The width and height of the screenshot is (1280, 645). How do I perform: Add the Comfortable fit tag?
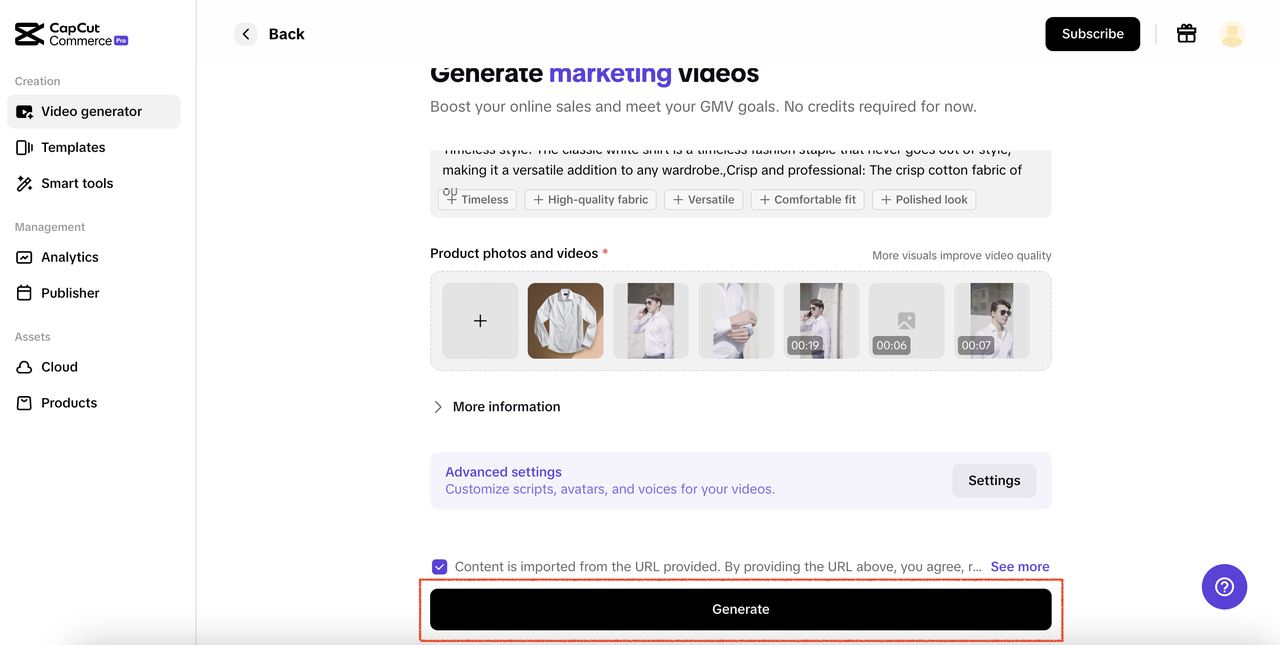pos(808,200)
